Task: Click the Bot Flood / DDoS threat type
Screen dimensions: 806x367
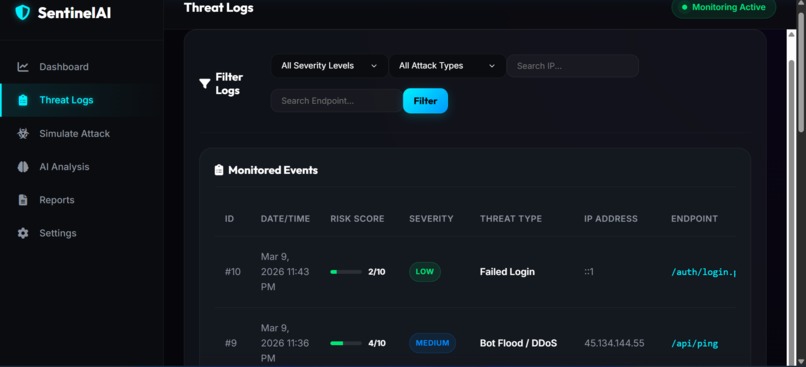Action: pyautogui.click(x=518, y=343)
